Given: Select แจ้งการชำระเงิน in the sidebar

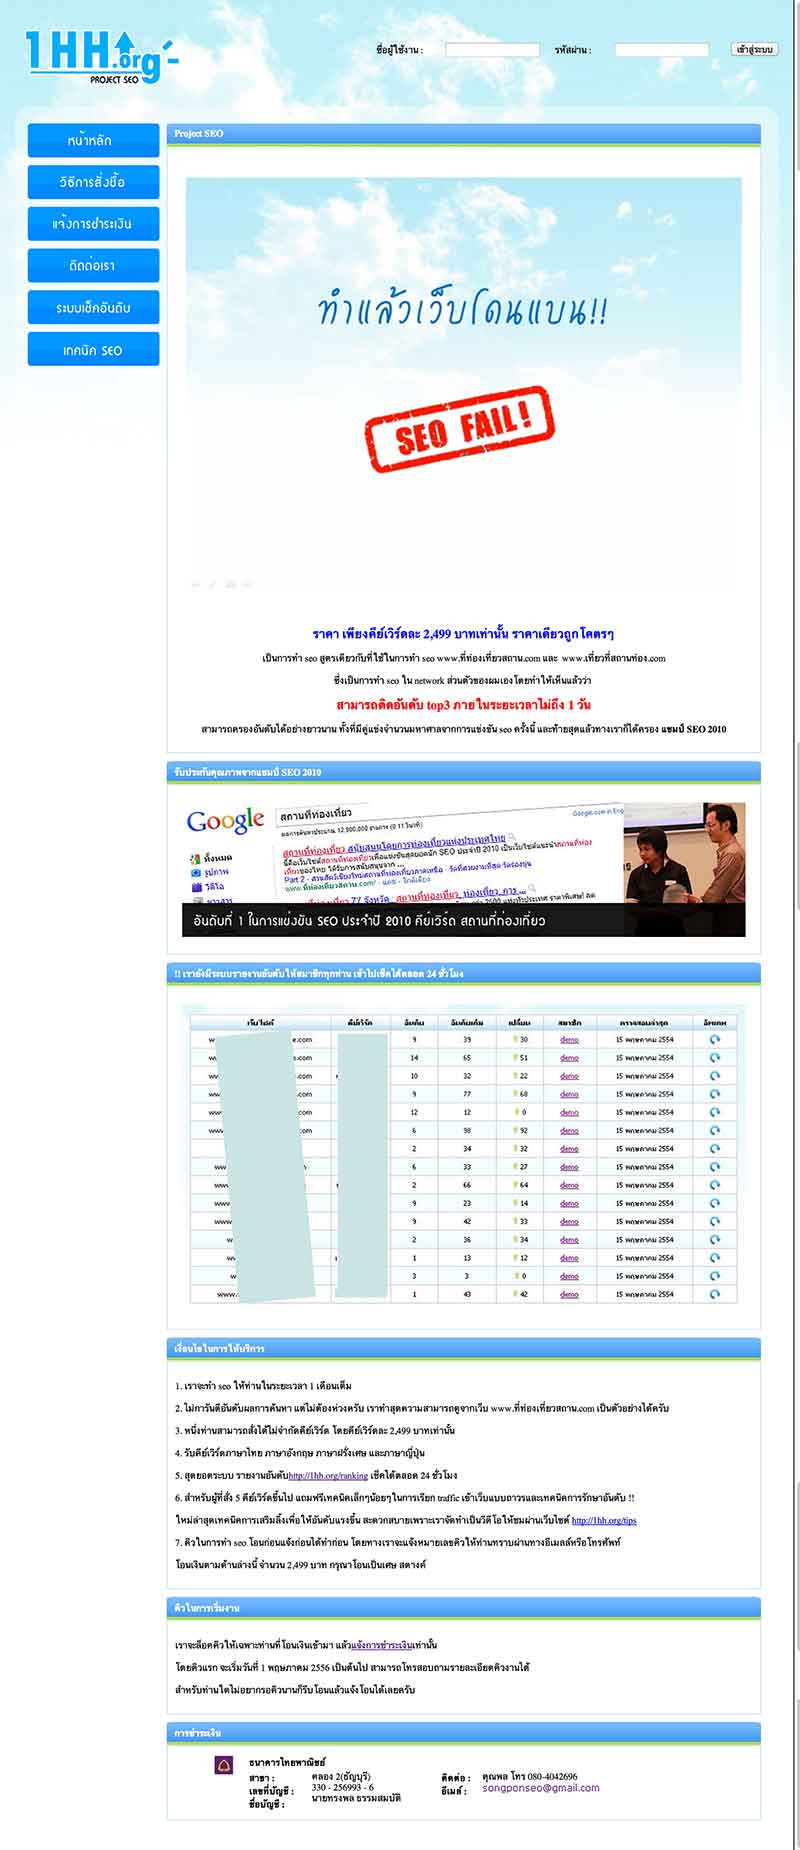Looking at the screenshot, I should (x=93, y=224).
